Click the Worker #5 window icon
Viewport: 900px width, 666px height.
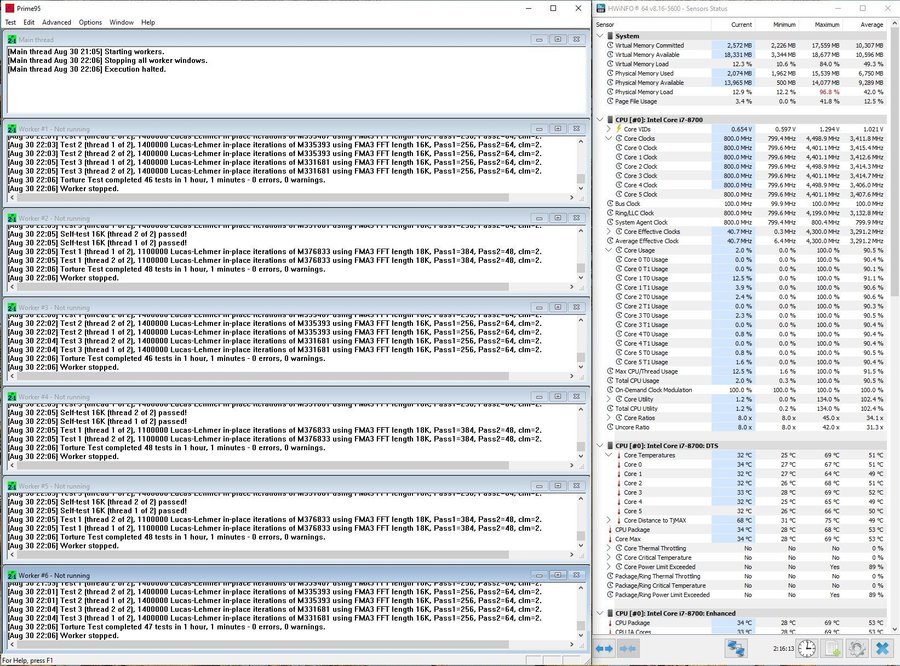(x=12, y=486)
